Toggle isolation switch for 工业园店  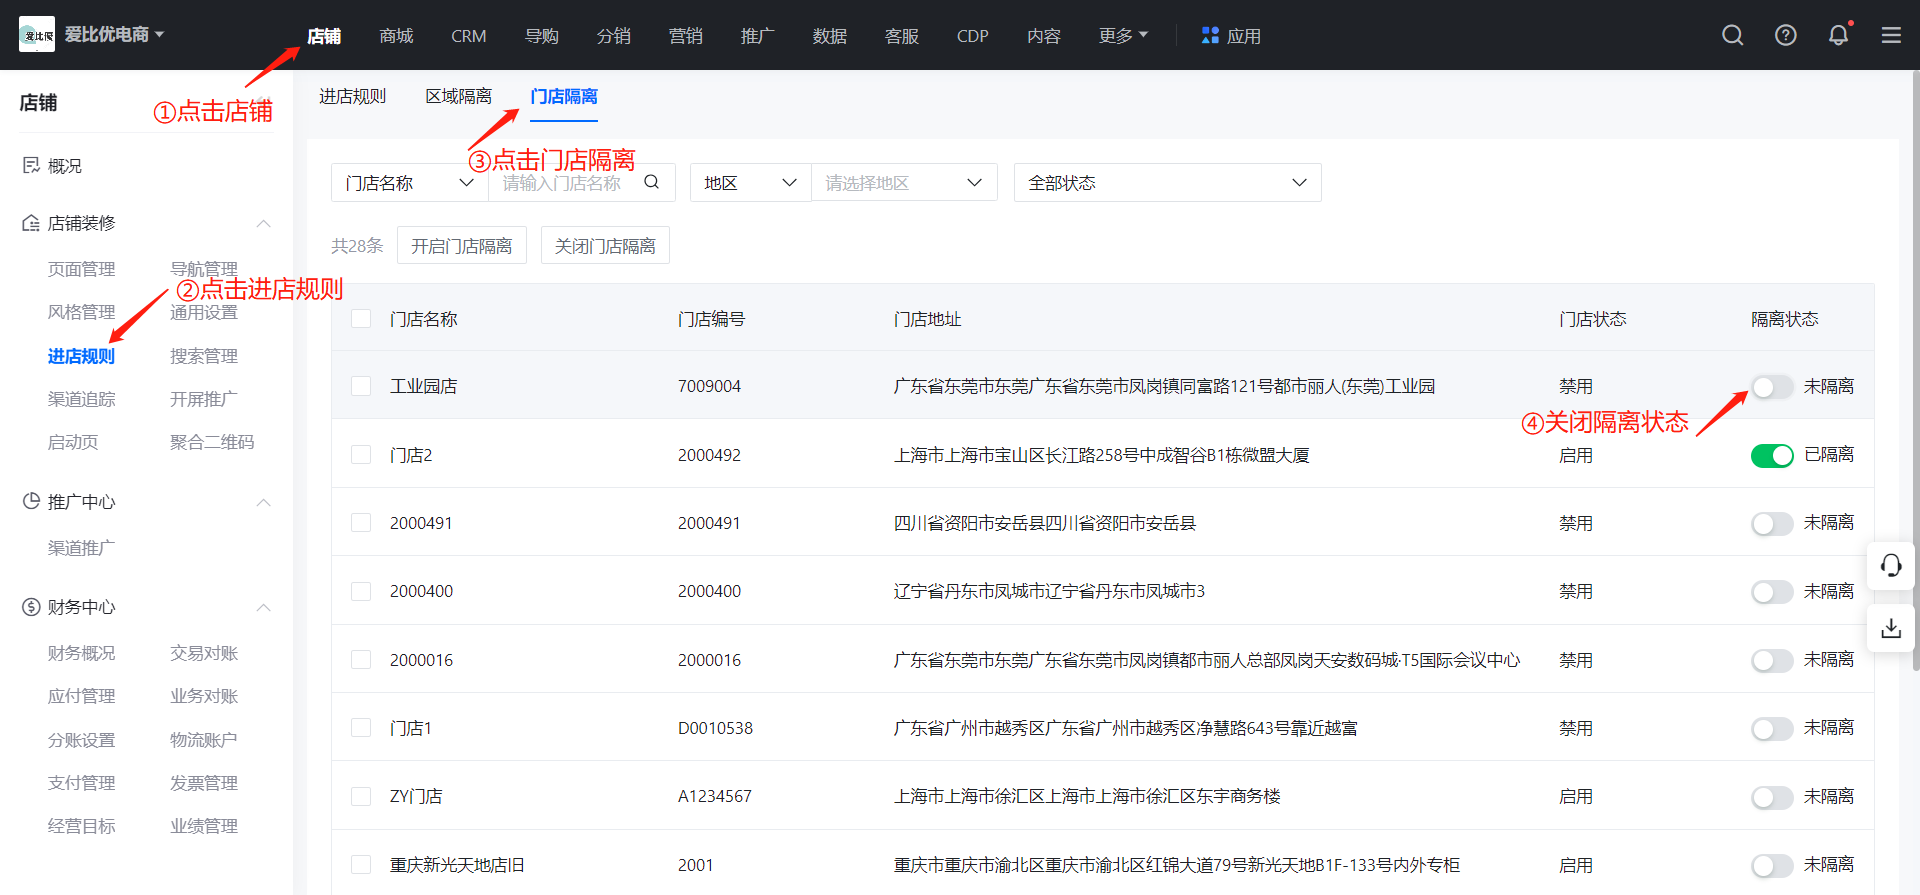pyautogui.click(x=1772, y=387)
